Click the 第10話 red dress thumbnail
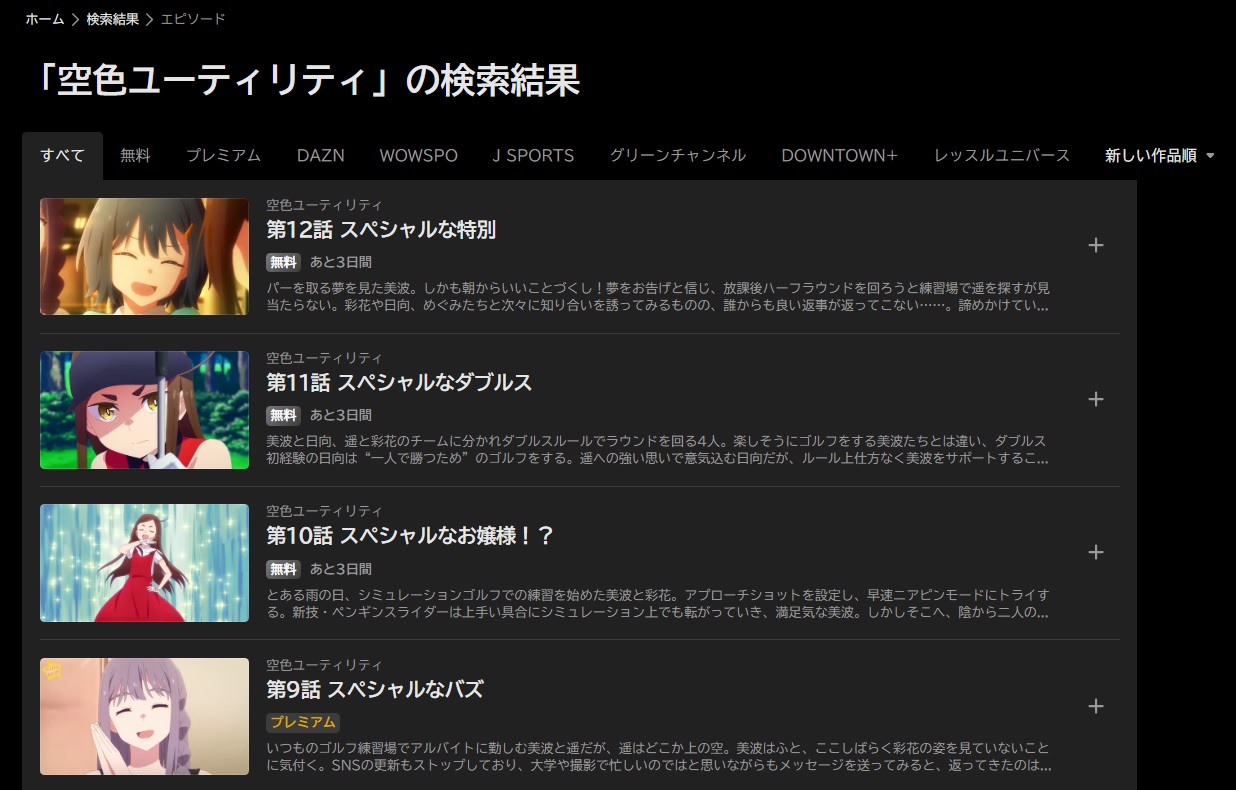The image size is (1236, 790). click(x=144, y=563)
